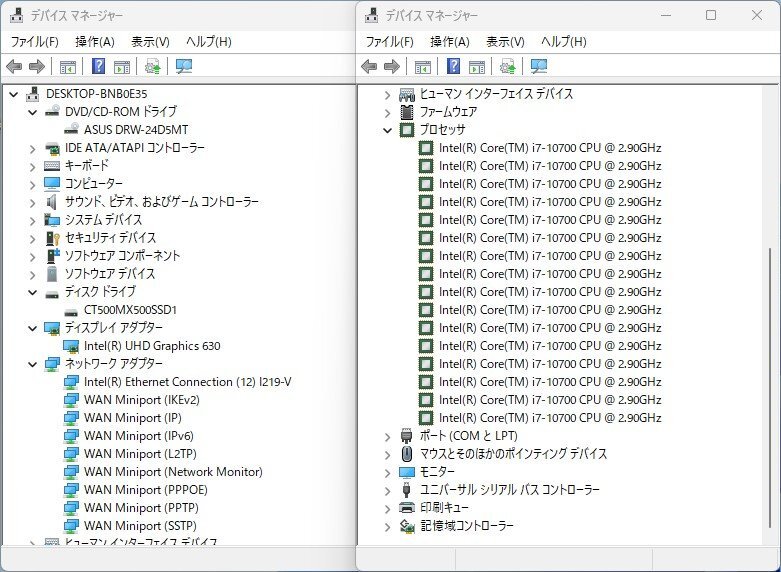Expand the システム デバイス category
The image size is (781, 572).
[32, 220]
